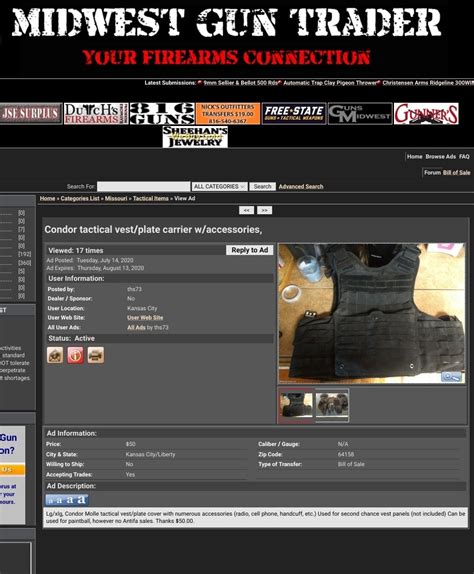Open Browse Ads in top navigation
This screenshot has width=474, height=574.
[x=440, y=157]
